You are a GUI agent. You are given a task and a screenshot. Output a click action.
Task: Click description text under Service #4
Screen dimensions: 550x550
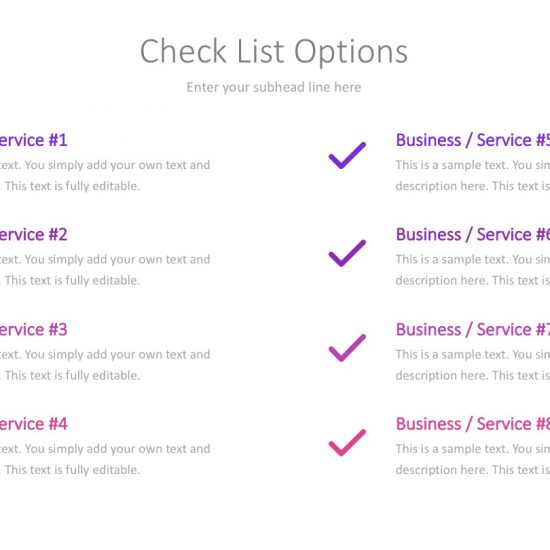[105, 459]
